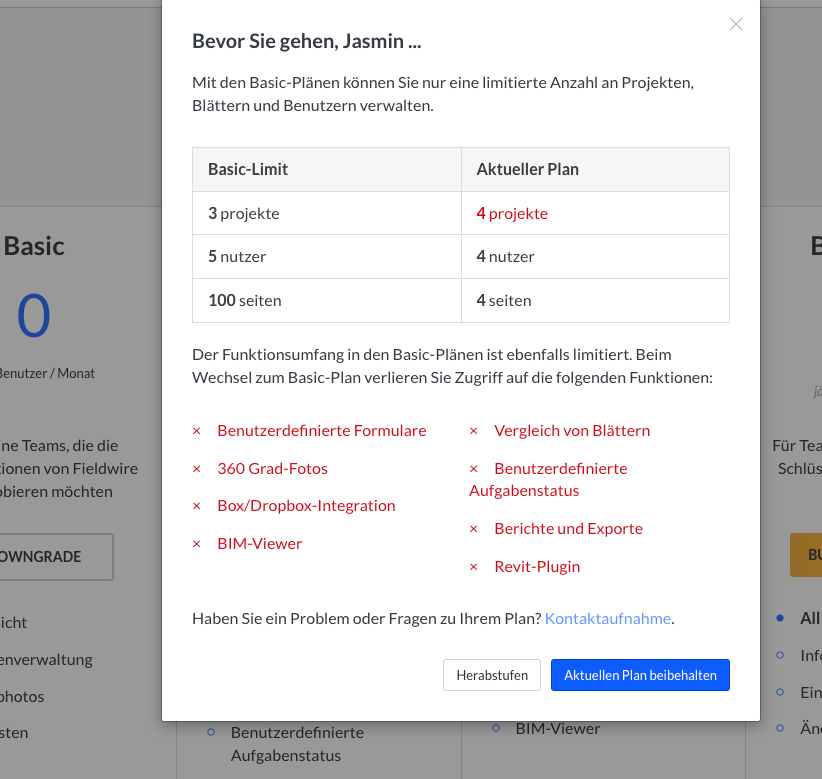Close the dialog with the X icon
The width and height of the screenshot is (822, 779).
tap(736, 24)
